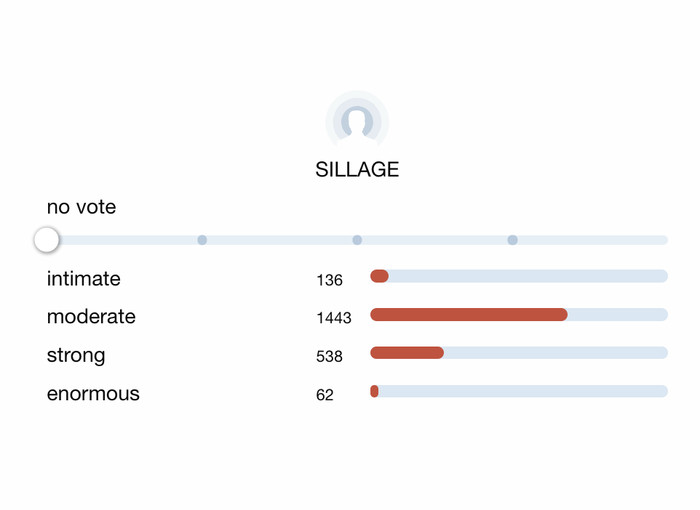
Task: Click the 'enormous' label
Action: point(93,394)
